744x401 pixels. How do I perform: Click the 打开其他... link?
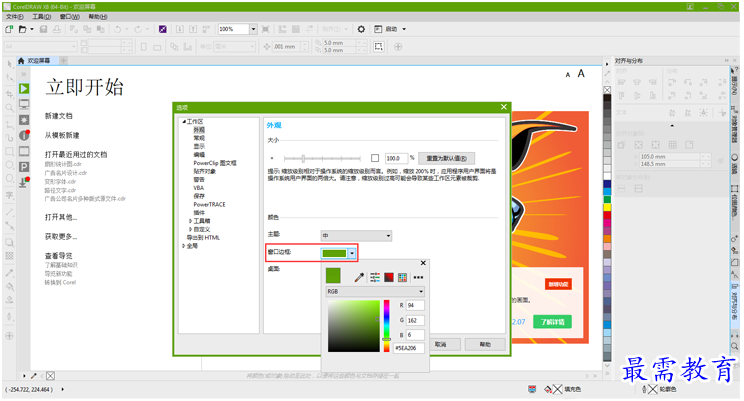61,217
